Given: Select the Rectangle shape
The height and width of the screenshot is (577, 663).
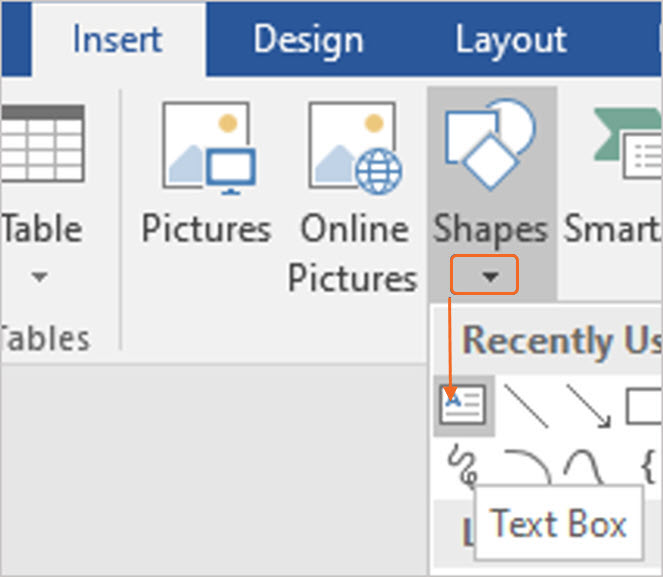Looking at the screenshot, I should pyautogui.click(x=644, y=406).
